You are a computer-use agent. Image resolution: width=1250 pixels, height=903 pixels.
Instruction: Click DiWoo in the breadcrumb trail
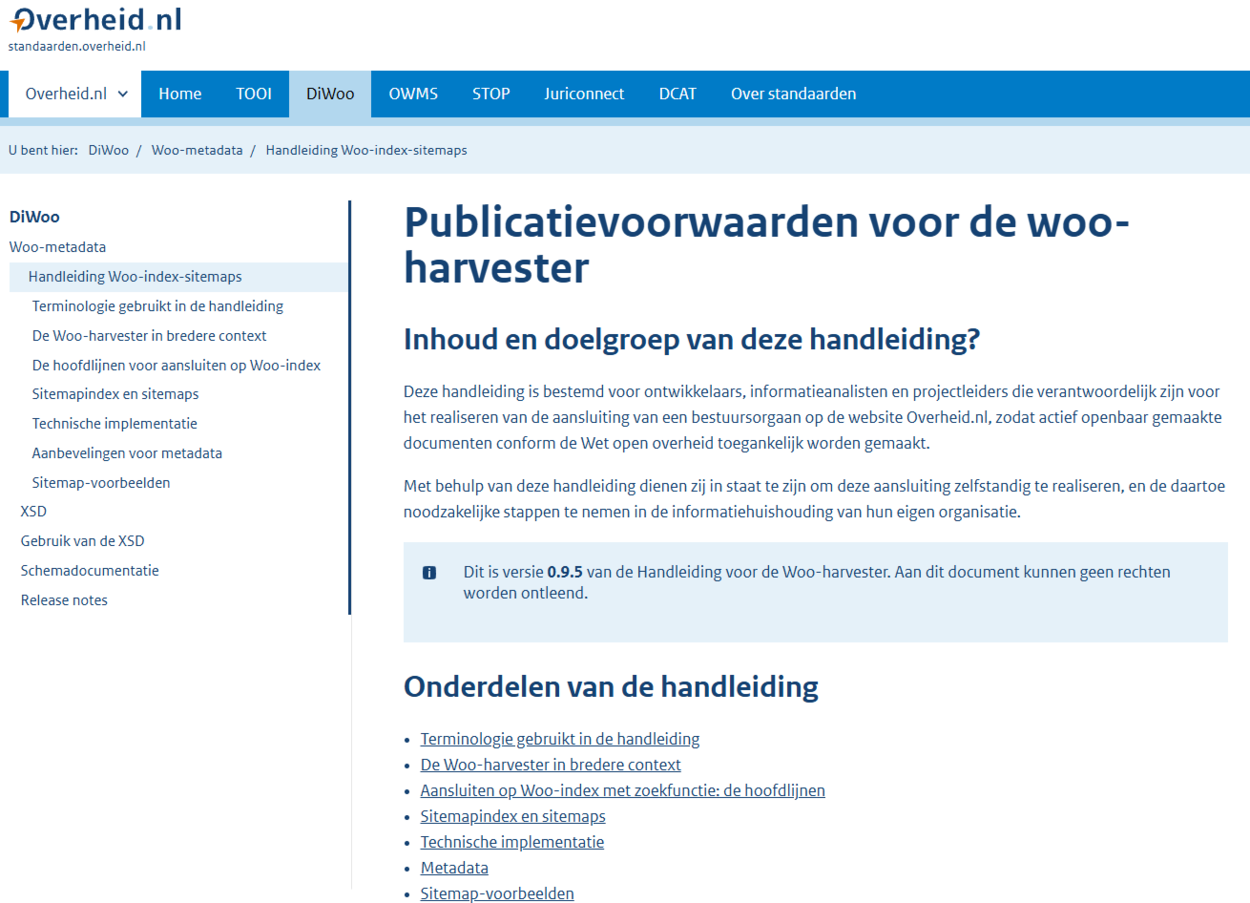click(x=108, y=150)
